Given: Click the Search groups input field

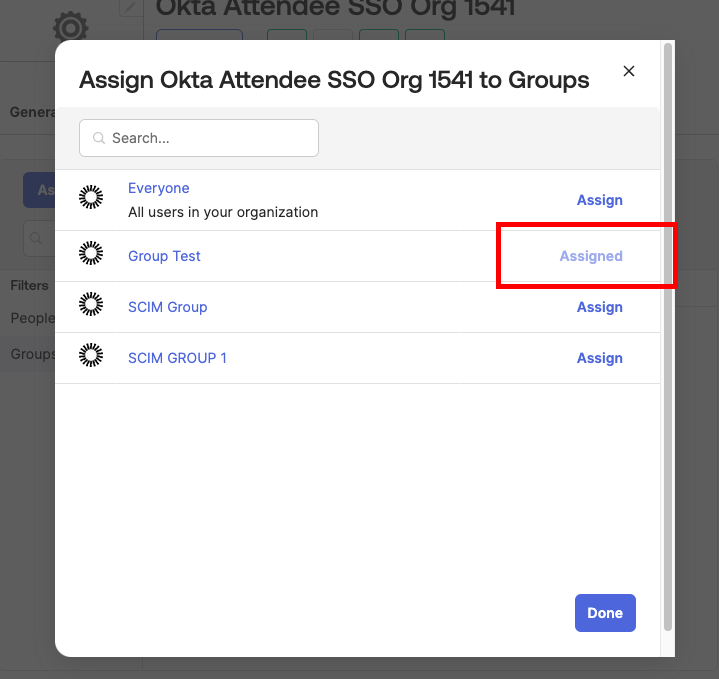Looking at the screenshot, I should point(199,138).
